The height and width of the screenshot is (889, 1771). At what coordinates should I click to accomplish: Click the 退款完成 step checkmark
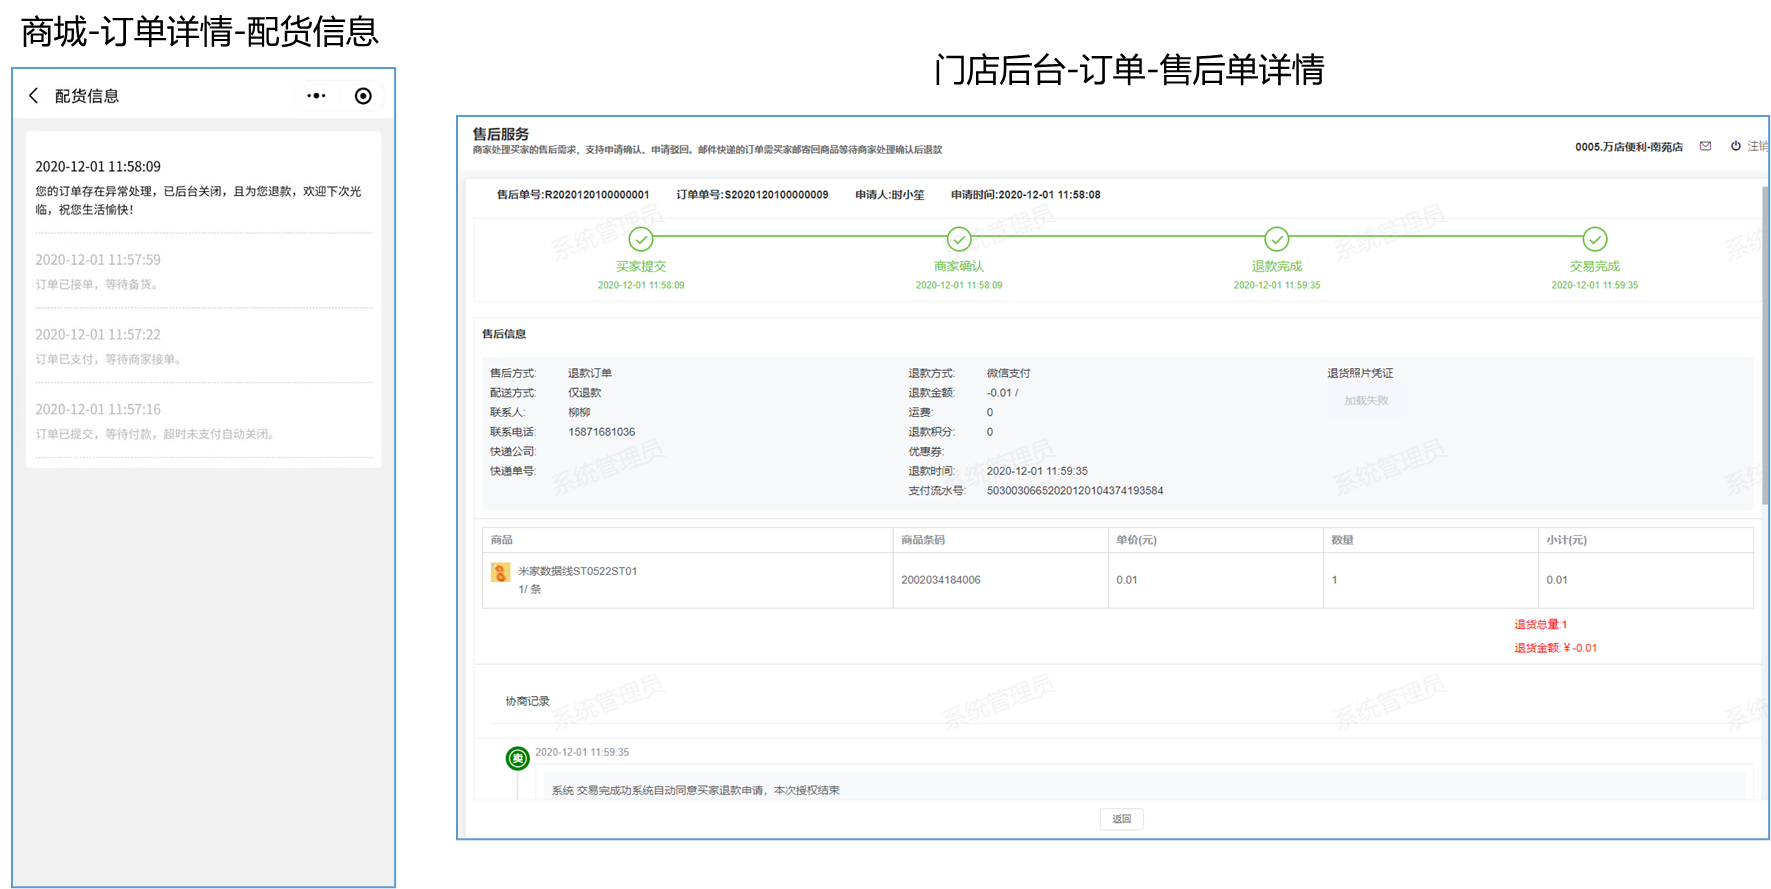coord(1277,239)
